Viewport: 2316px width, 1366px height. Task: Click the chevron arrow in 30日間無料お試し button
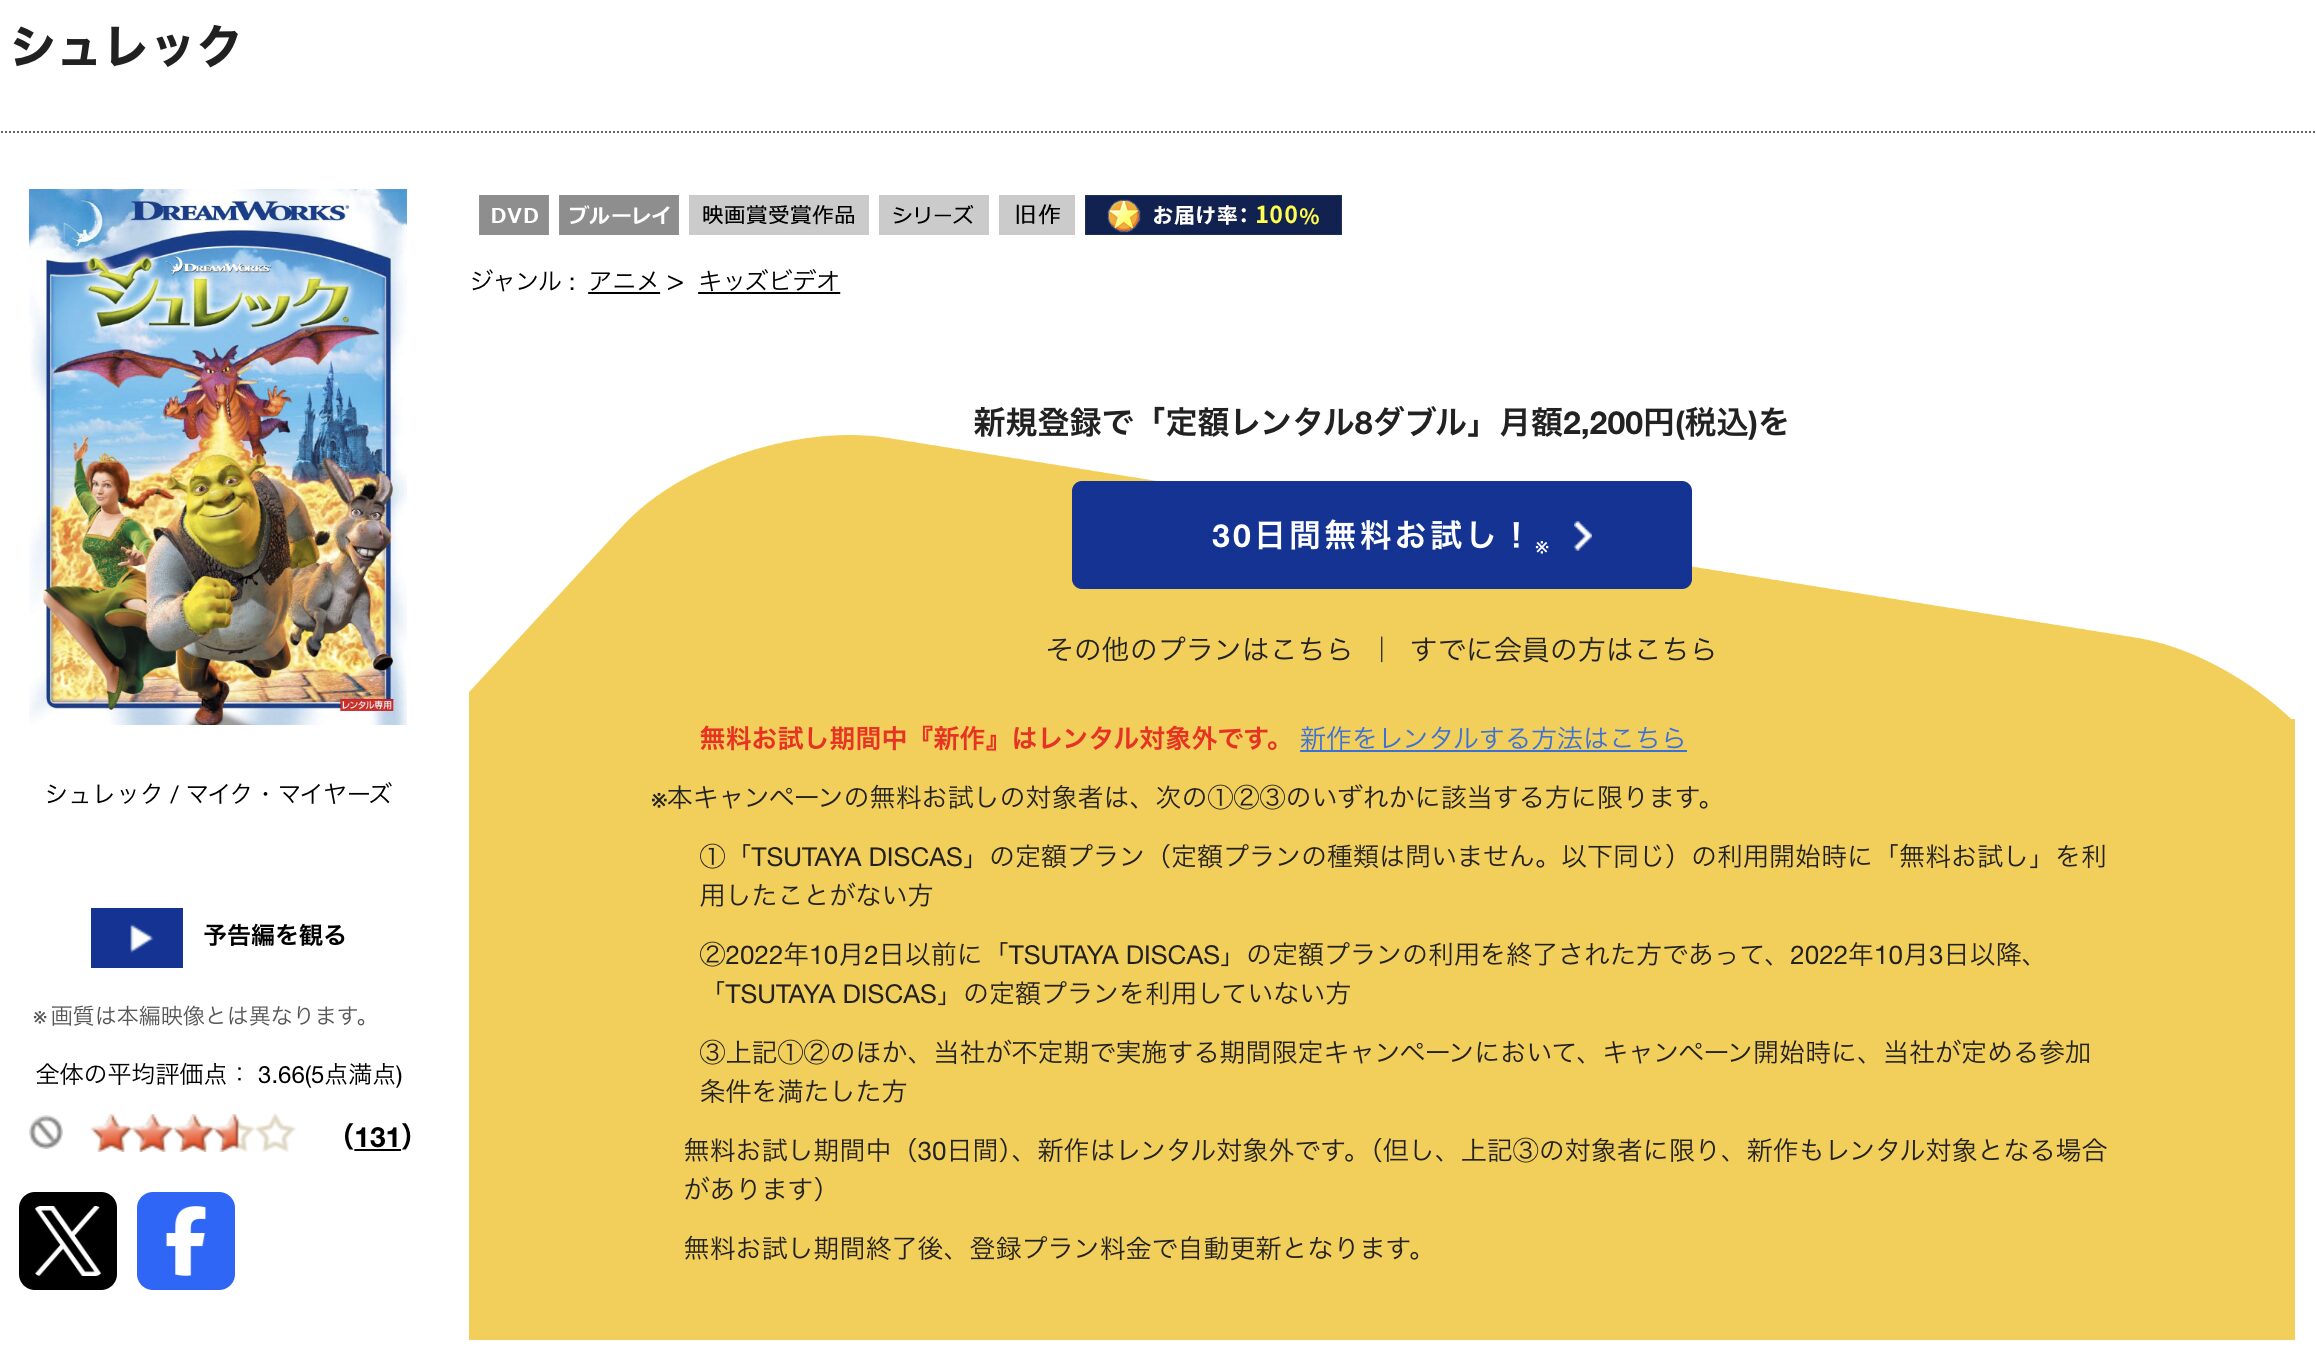(x=1582, y=535)
